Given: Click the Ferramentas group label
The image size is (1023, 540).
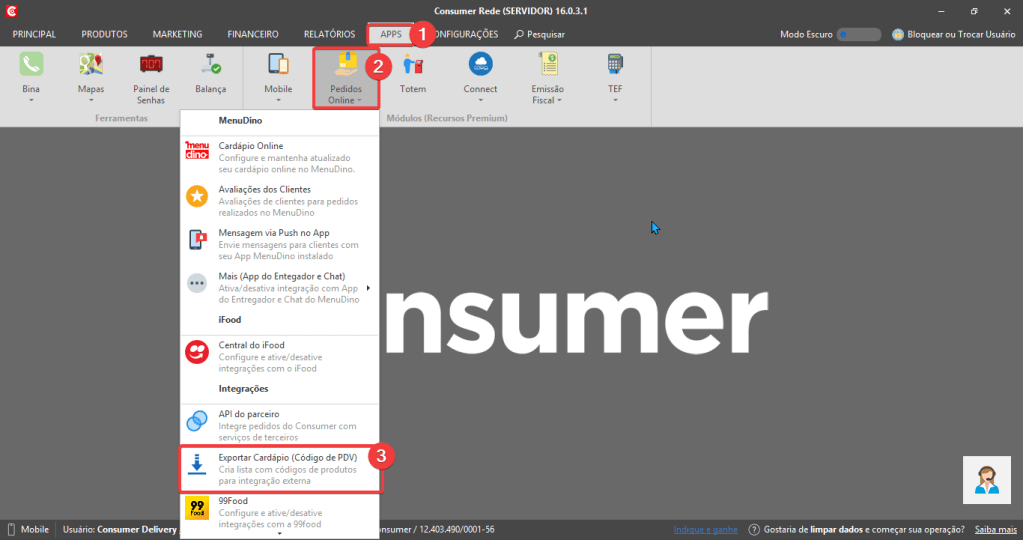Looking at the screenshot, I should [121, 118].
